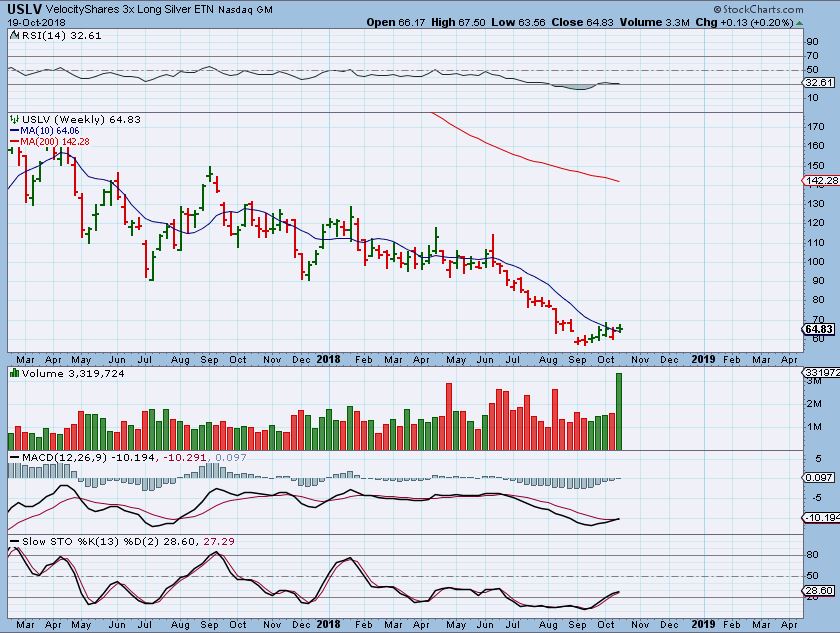
Task: Click the RSI(14) legend line icon
Action: (14, 36)
